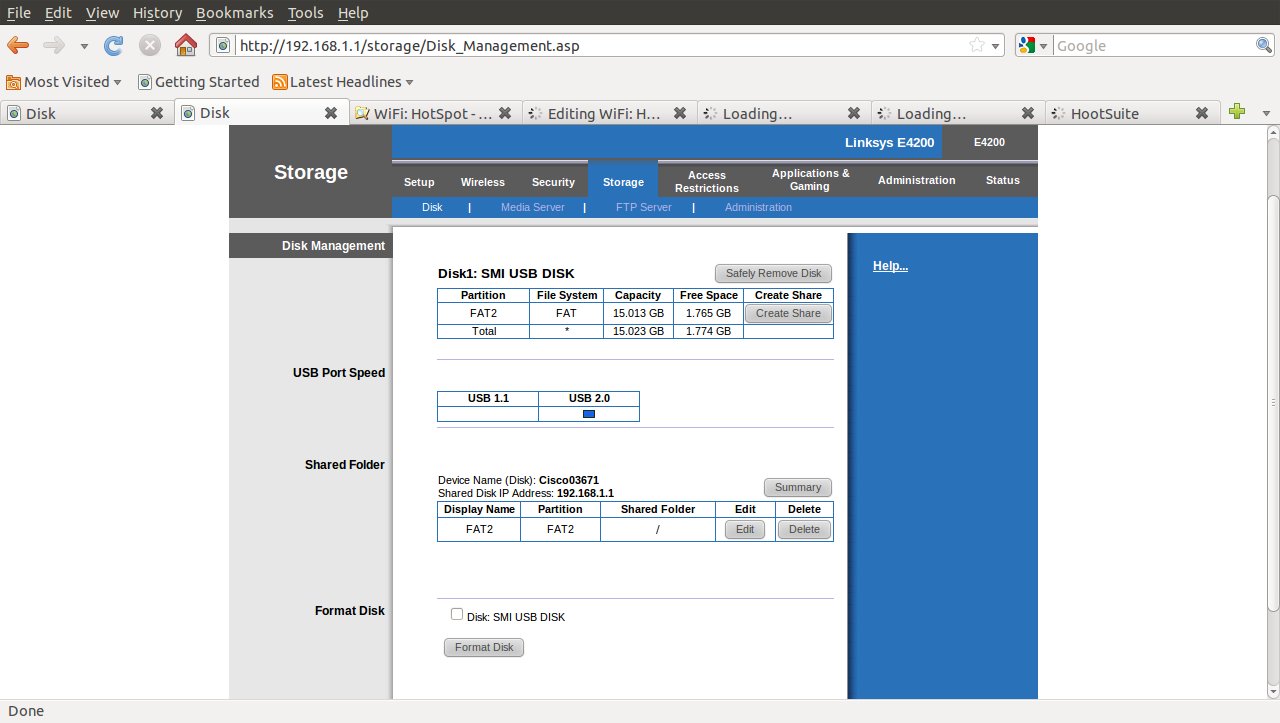Click the USB 2.0 blue speed indicator
The height and width of the screenshot is (723, 1280).
[x=589, y=414]
